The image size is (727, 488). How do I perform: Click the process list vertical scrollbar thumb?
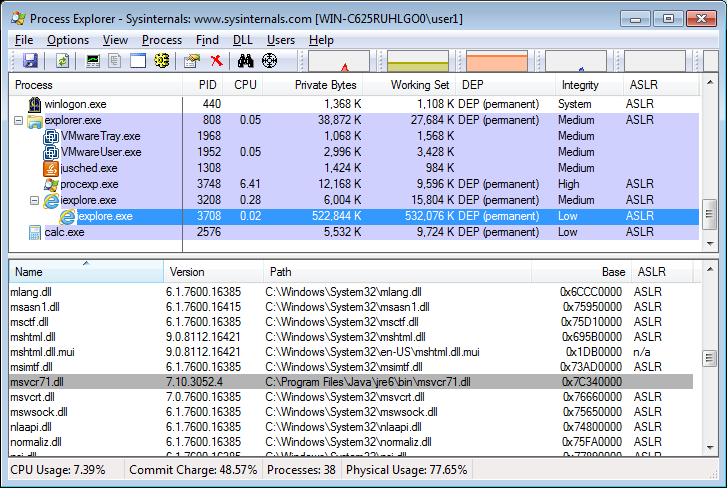point(710,212)
